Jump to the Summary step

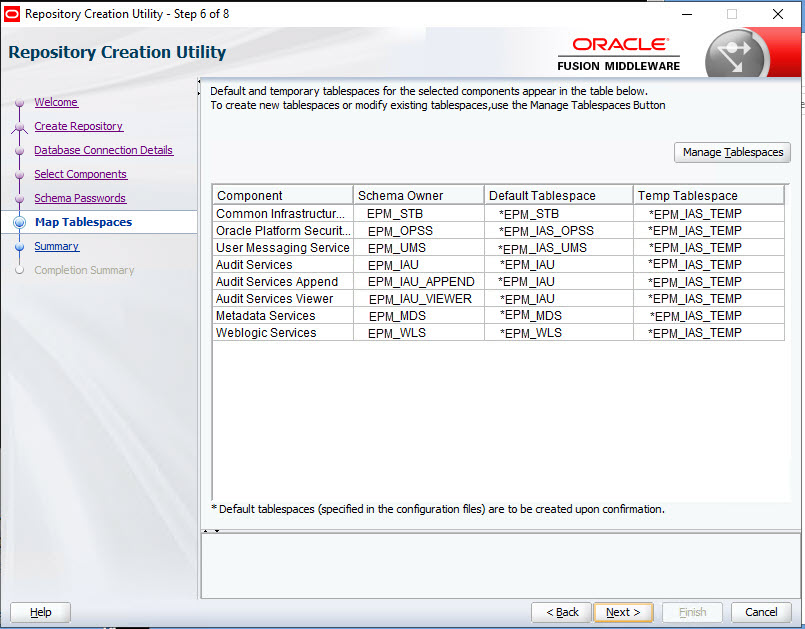click(x=56, y=246)
